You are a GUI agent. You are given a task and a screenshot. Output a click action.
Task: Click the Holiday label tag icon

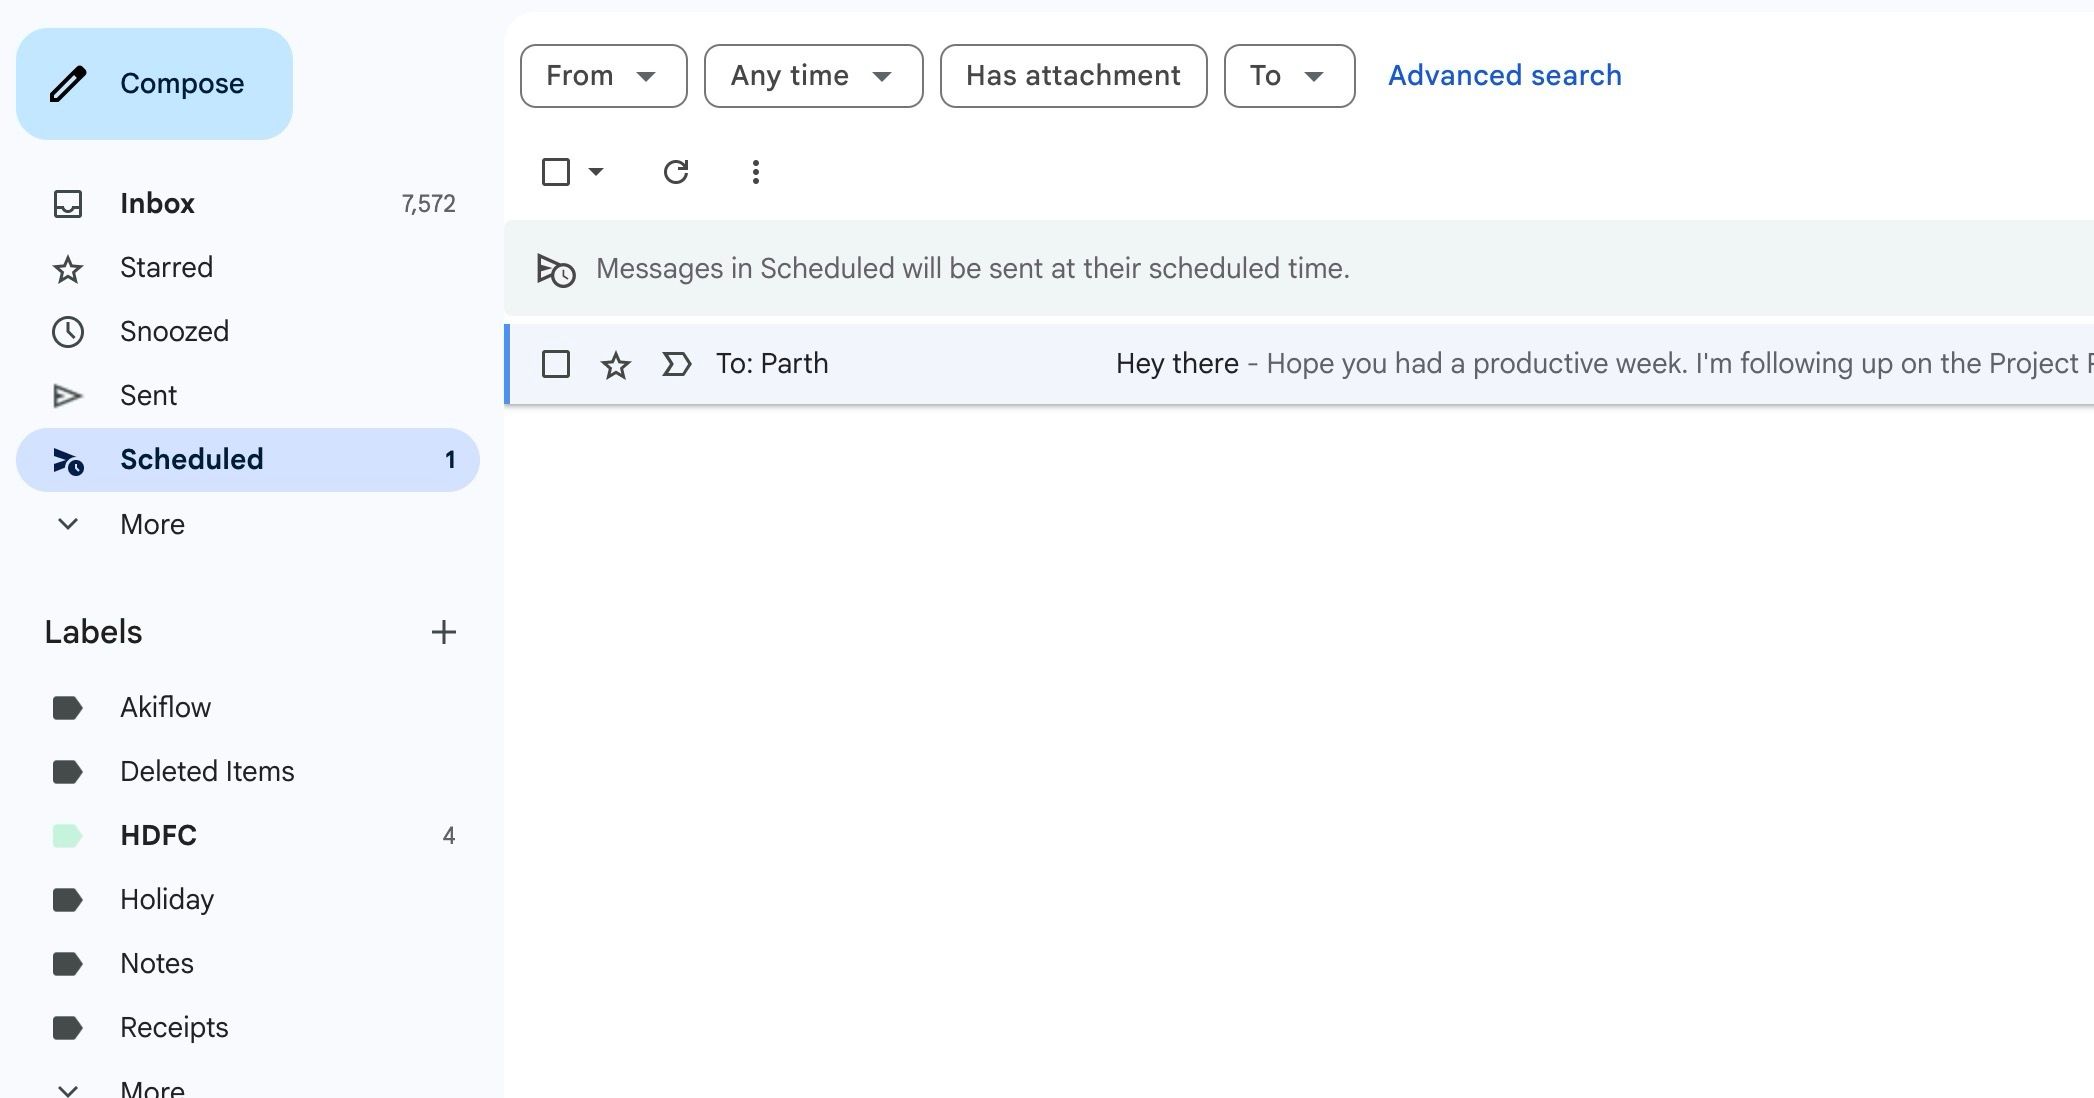point(67,900)
